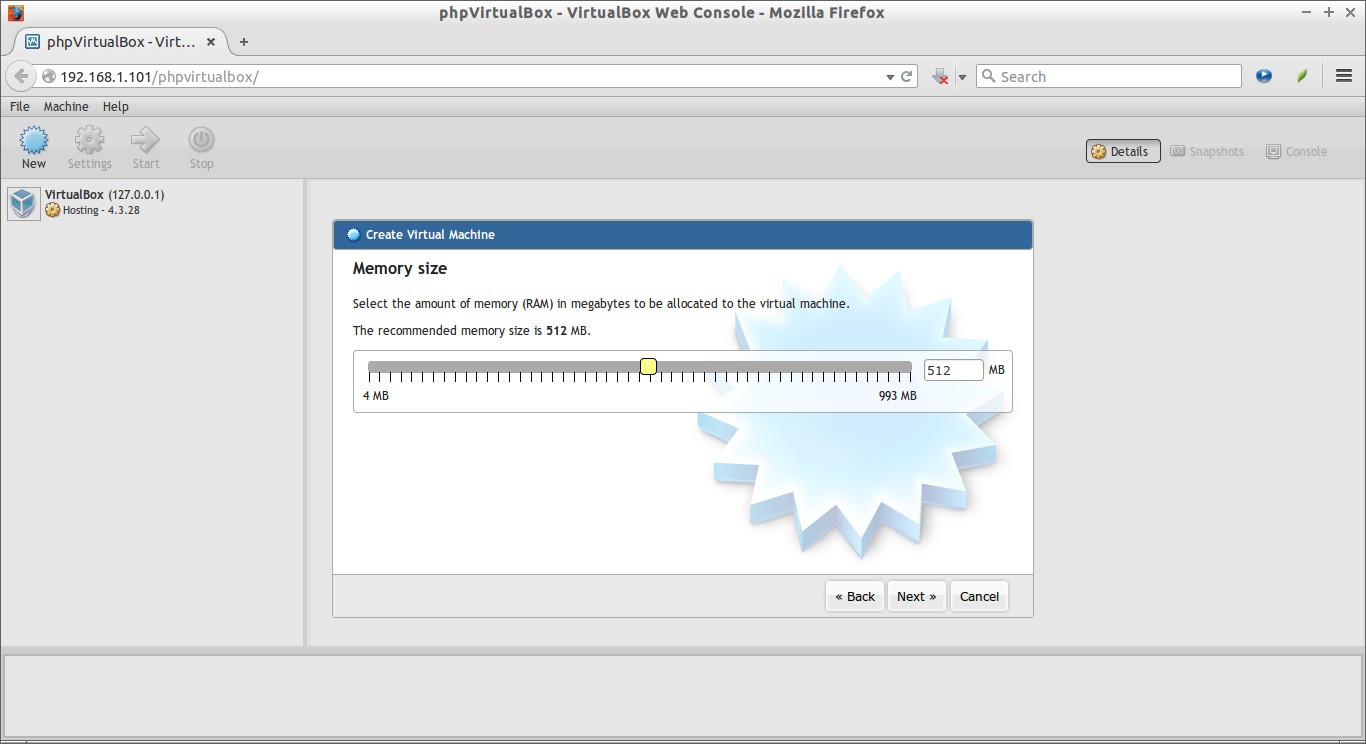Click the recommended memory size 512 MB text
This screenshot has height=744, width=1366.
[472, 330]
